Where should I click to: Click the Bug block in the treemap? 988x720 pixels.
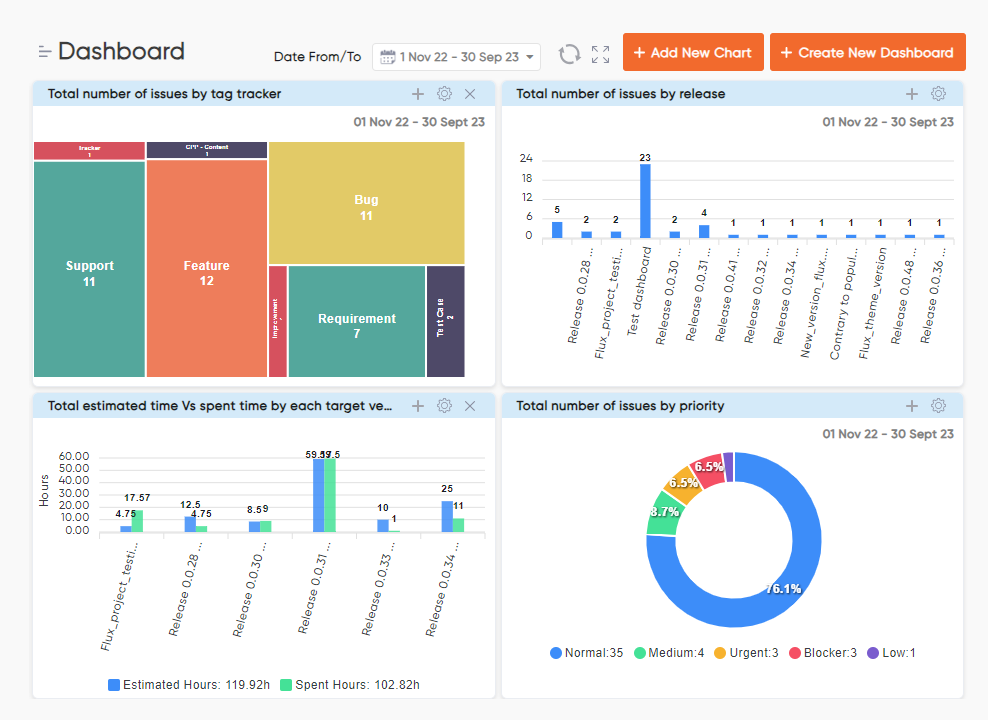pyautogui.click(x=366, y=203)
